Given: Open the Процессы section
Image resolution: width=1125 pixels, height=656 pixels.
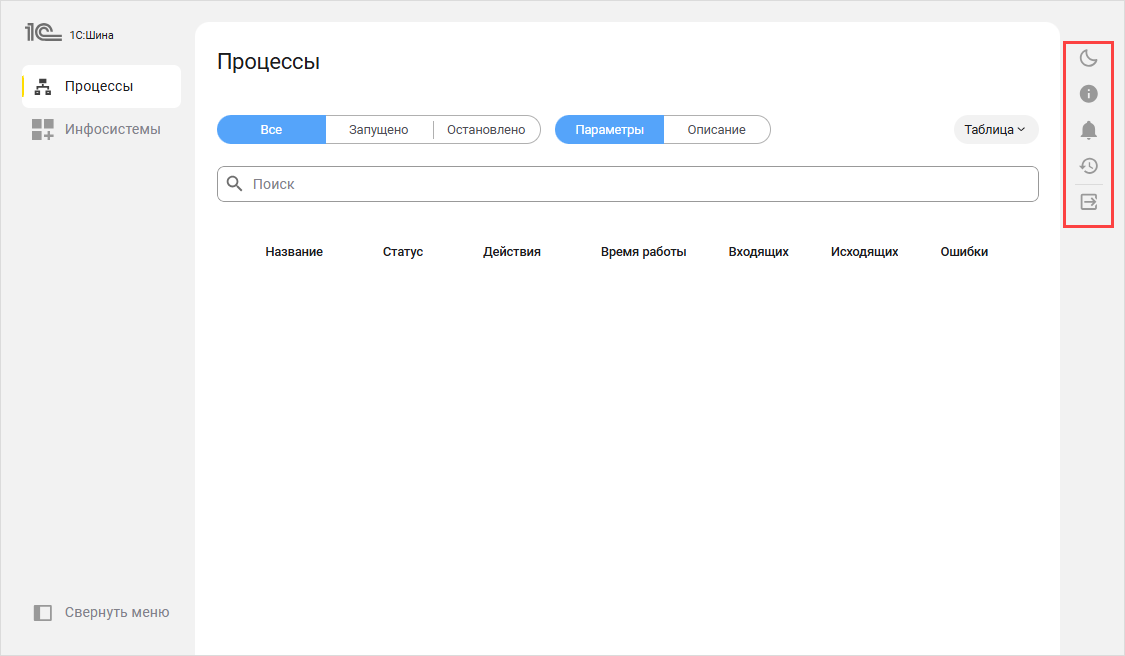Looking at the screenshot, I should point(98,86).
